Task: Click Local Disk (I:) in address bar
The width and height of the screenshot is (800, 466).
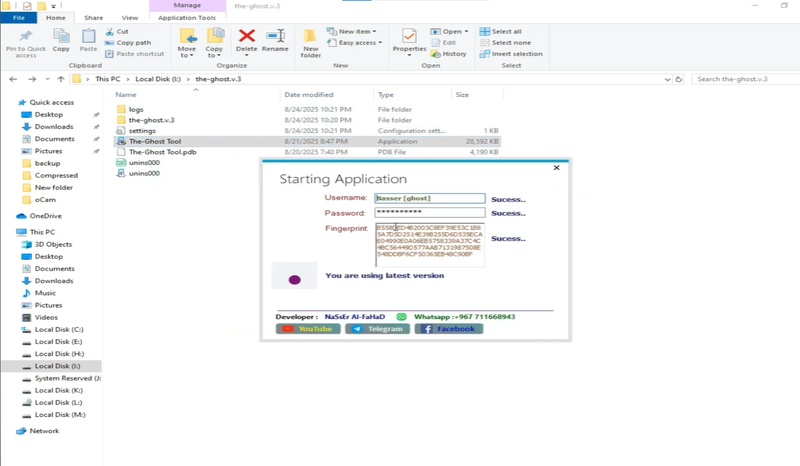Action: point(158,79)
